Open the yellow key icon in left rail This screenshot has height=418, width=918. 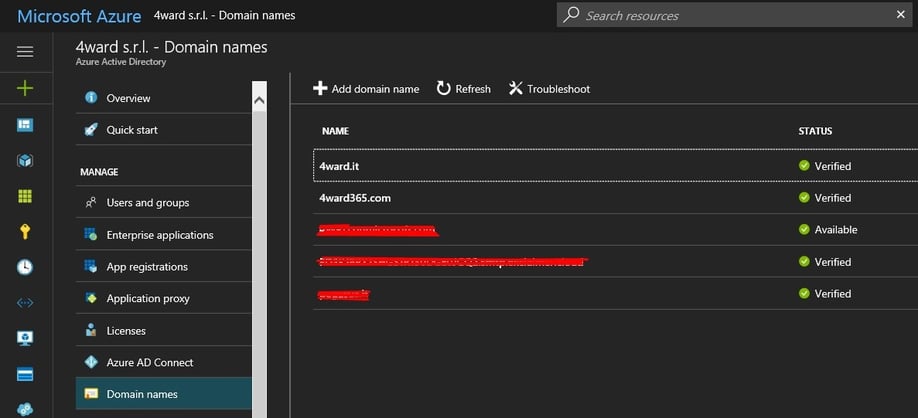coord(25,232)
